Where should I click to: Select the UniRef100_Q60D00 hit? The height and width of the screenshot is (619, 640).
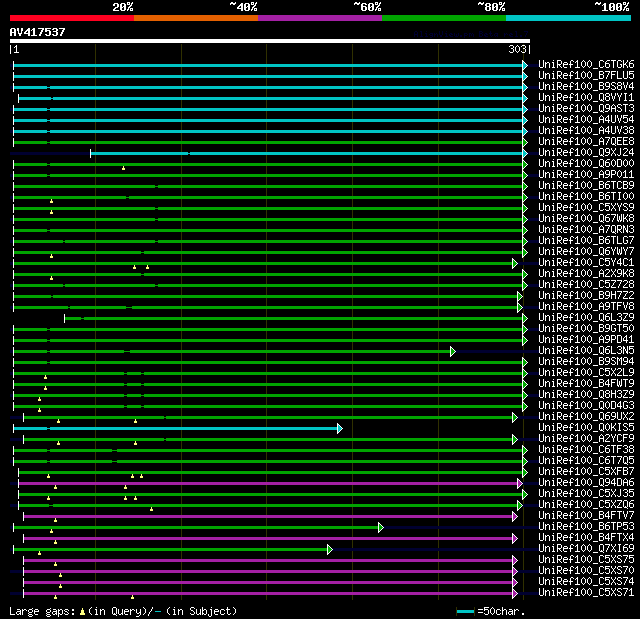coord(586,164)
